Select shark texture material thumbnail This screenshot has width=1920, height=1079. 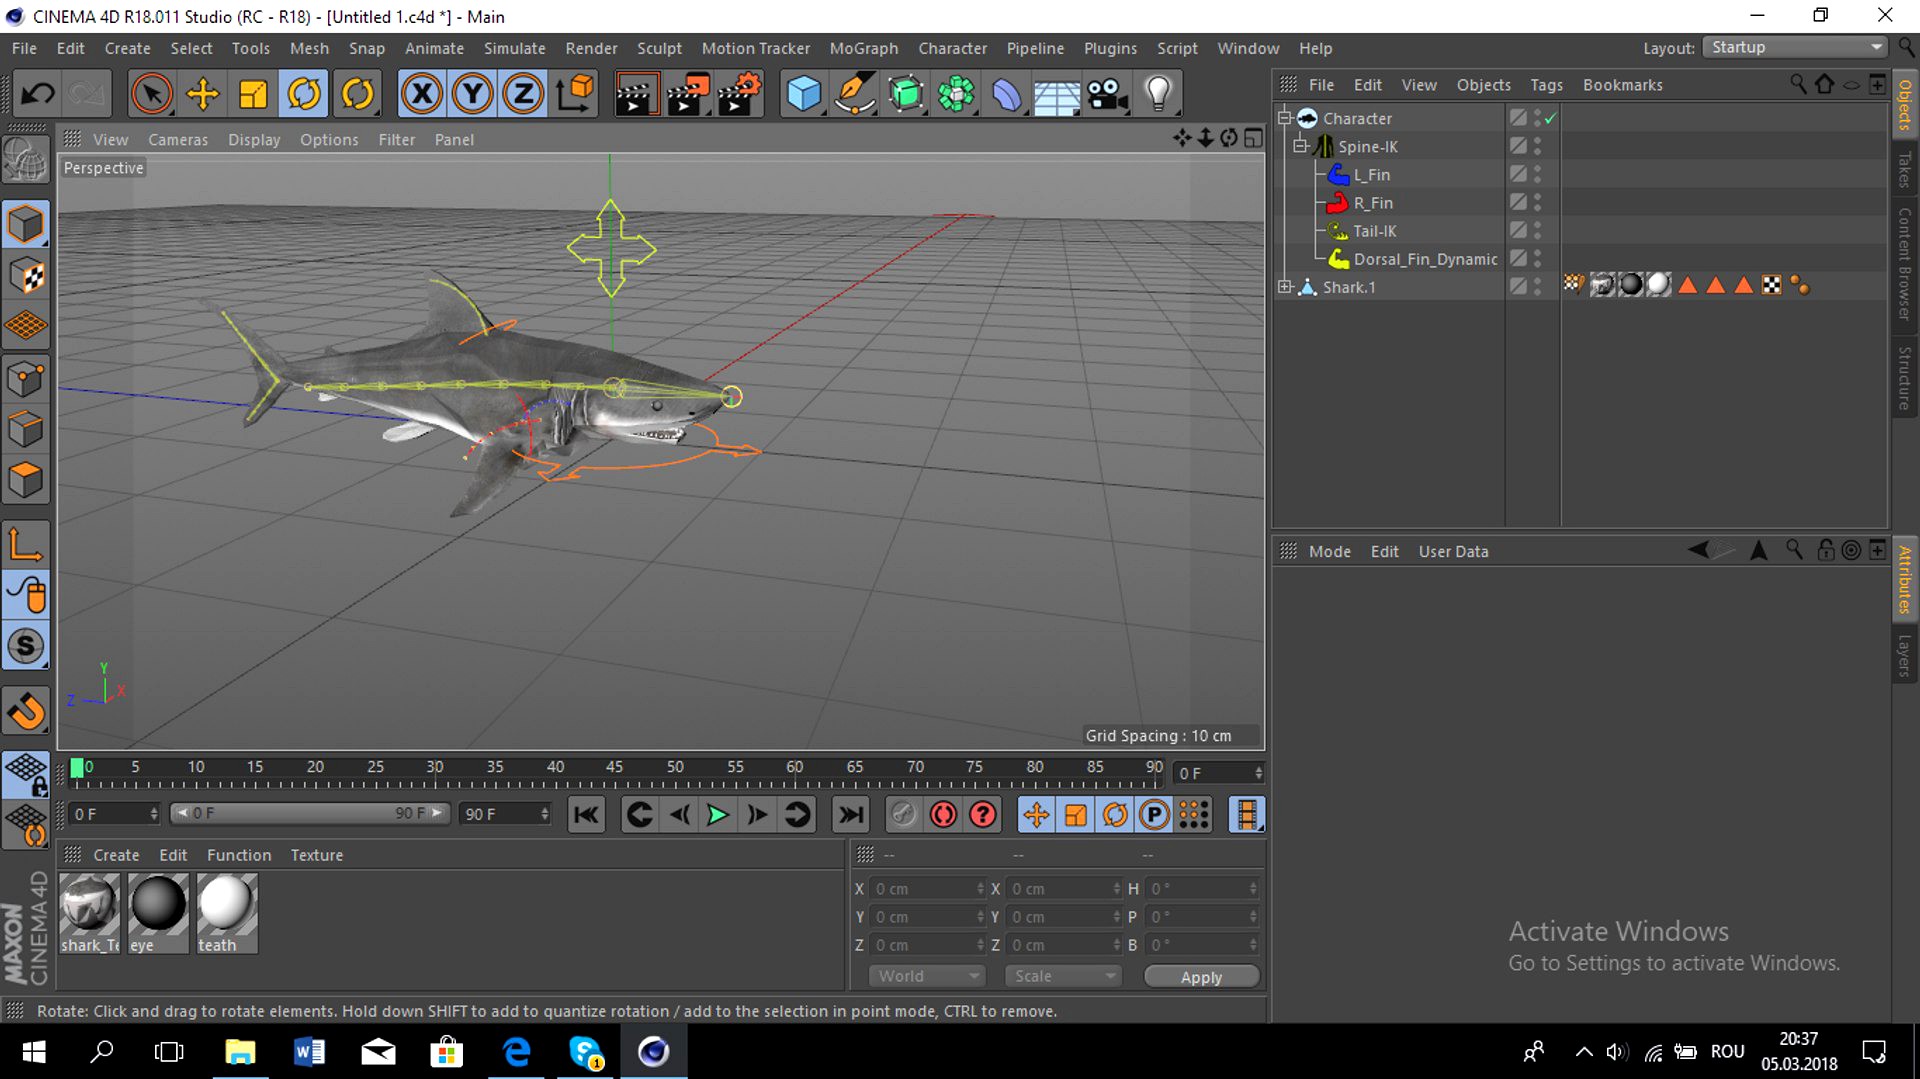tap(90, 913)
